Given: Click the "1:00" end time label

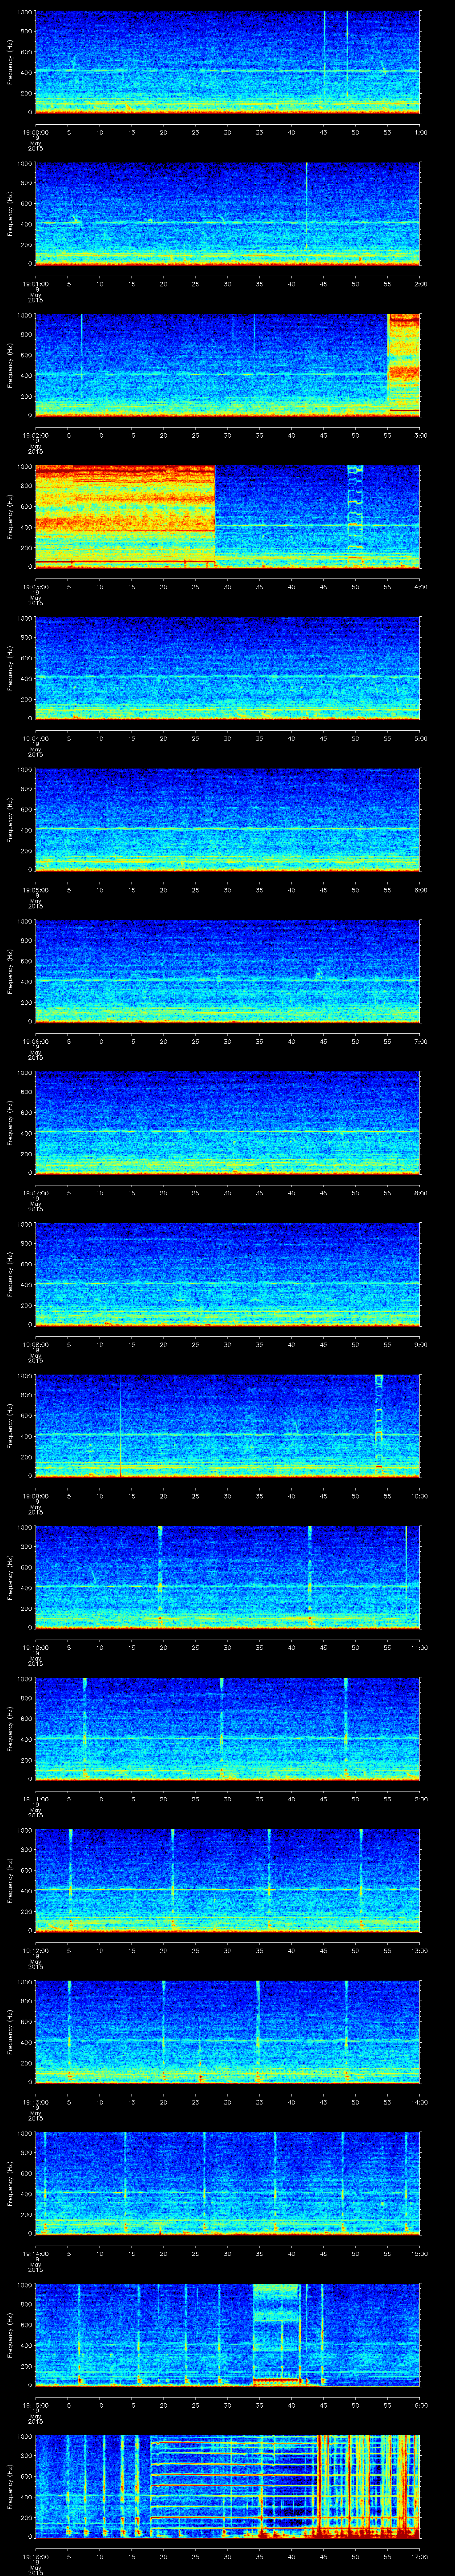Looking at the screenshot, I should click(420, 132).
